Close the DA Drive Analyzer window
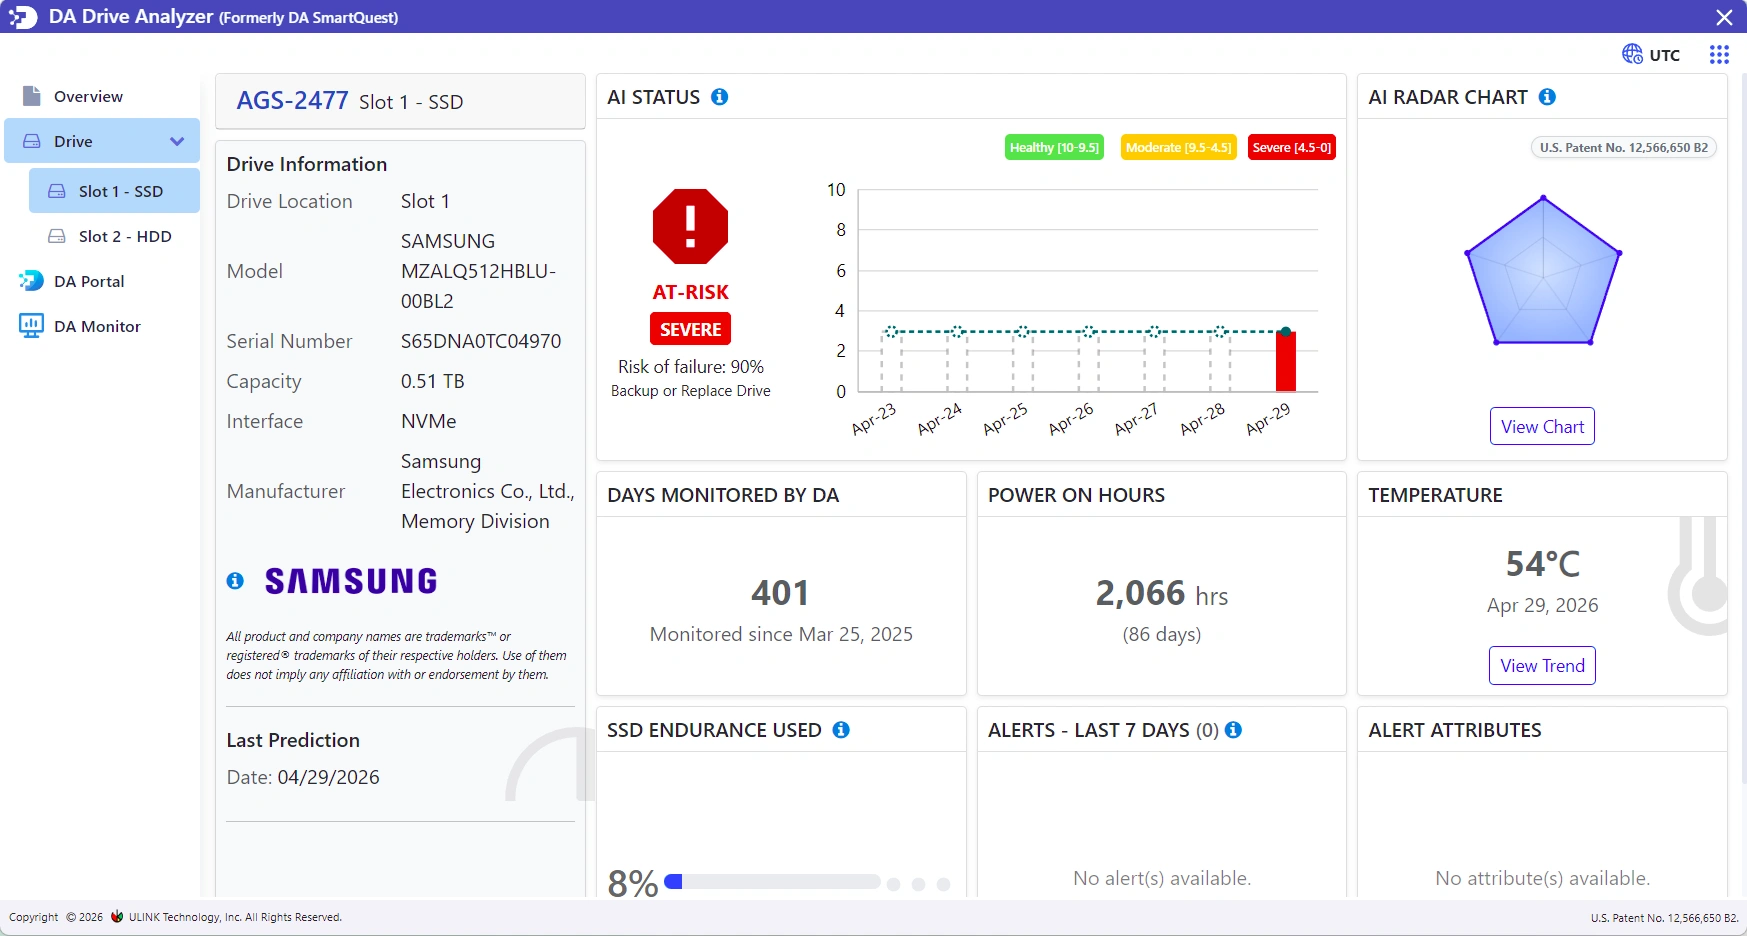 pos(1724,17)
